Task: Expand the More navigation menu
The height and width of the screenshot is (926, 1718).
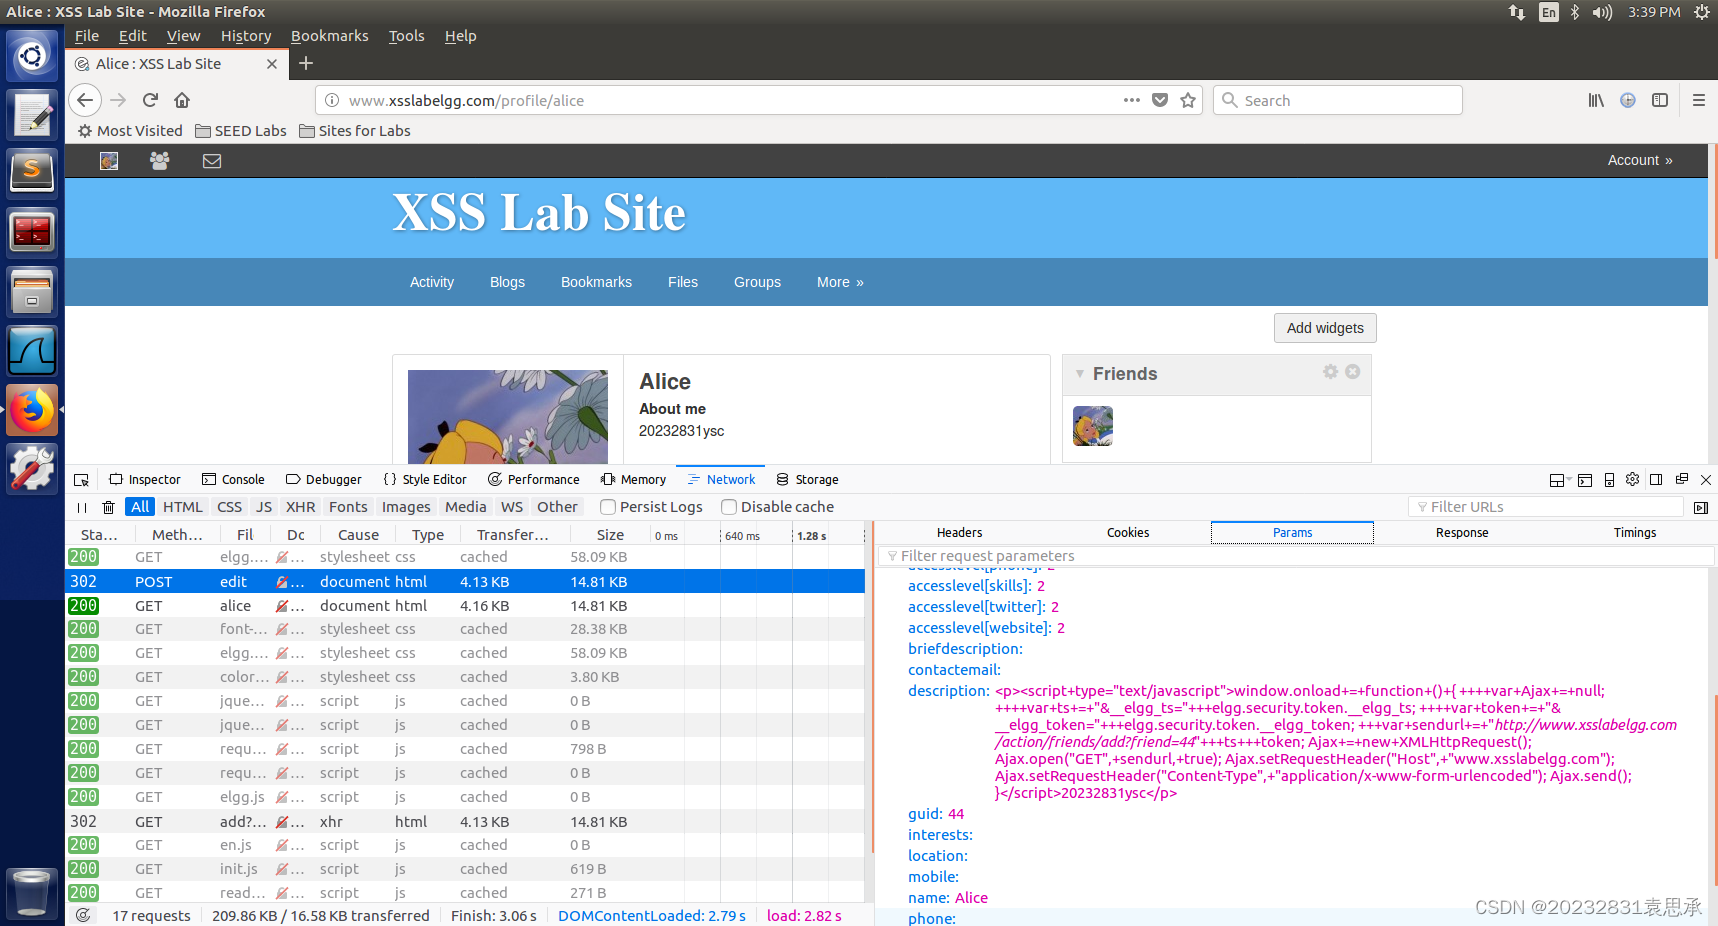Action: point(840,282)
